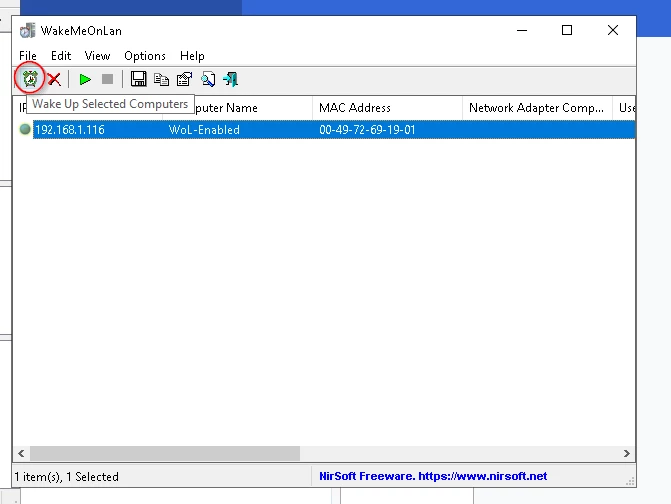The image size is (671, 504).
Task: Click the copy selected items icon
Action: coord(161,79)
